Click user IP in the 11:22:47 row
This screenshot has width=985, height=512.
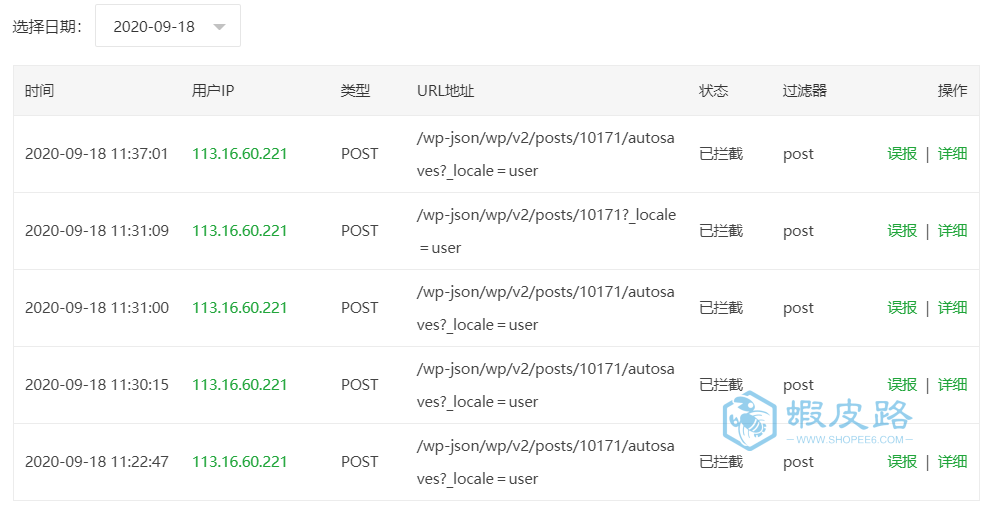tap(239, 462)
